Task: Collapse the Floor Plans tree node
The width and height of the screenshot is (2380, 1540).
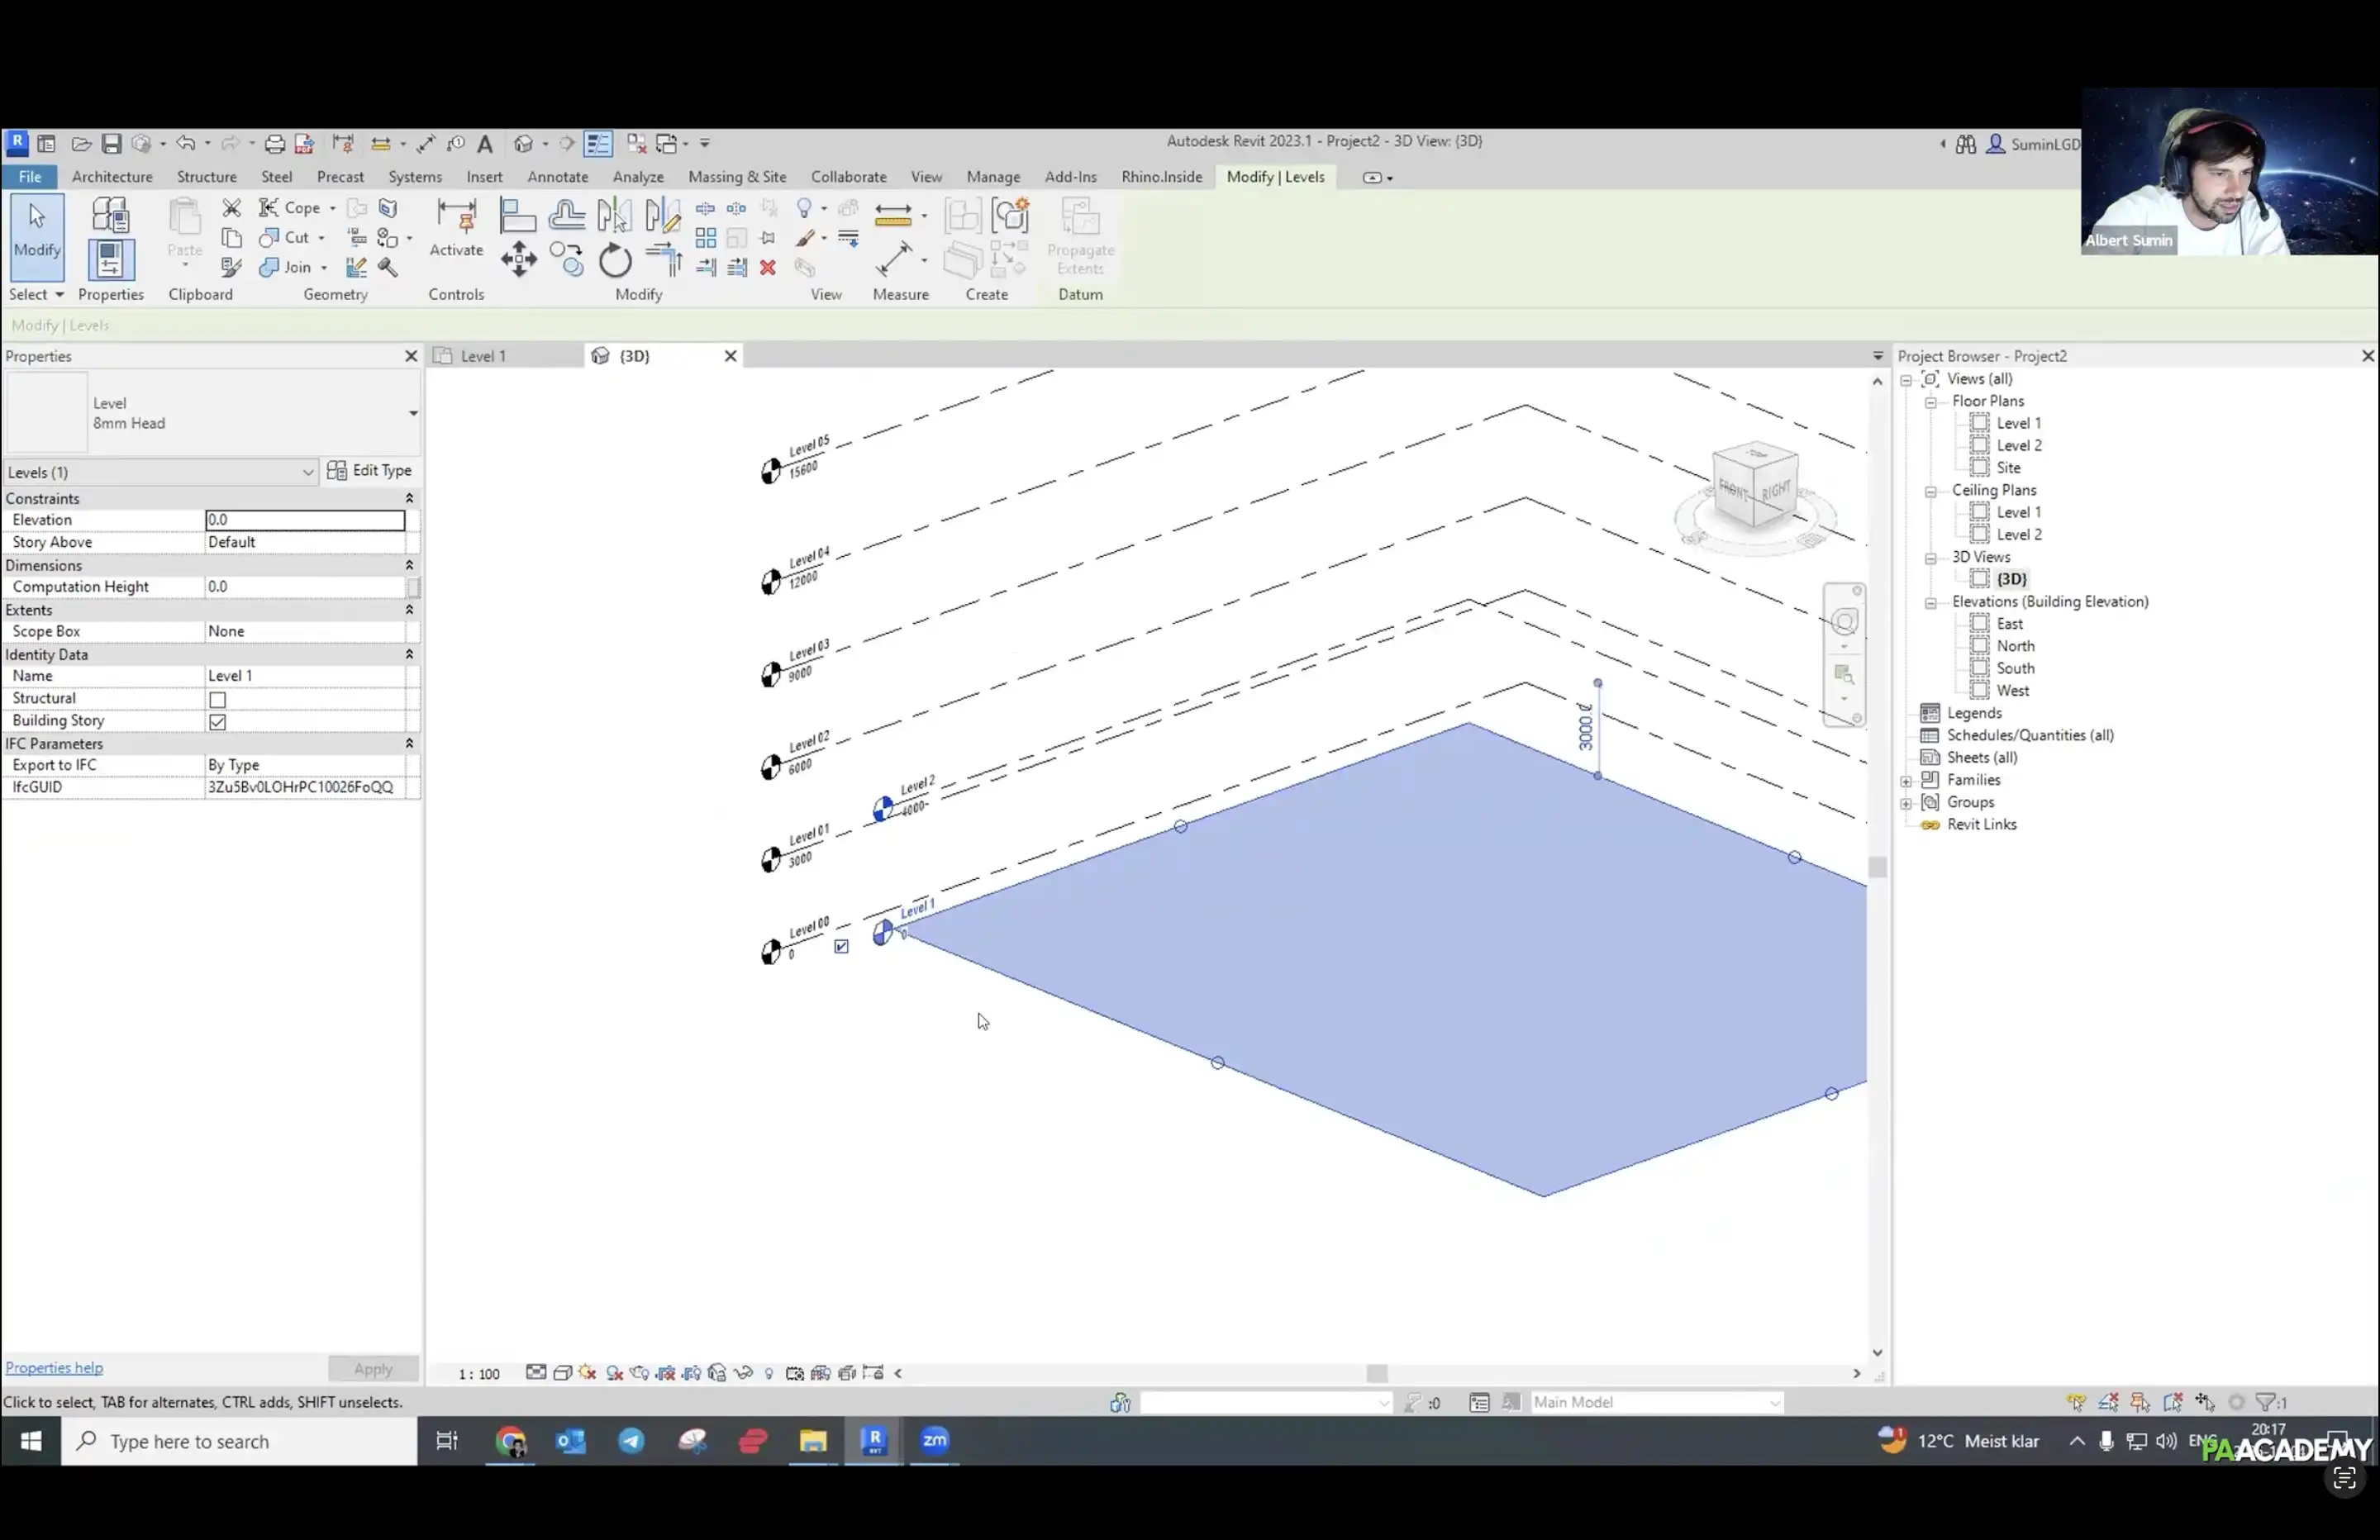Action: tap(1930, 401)
